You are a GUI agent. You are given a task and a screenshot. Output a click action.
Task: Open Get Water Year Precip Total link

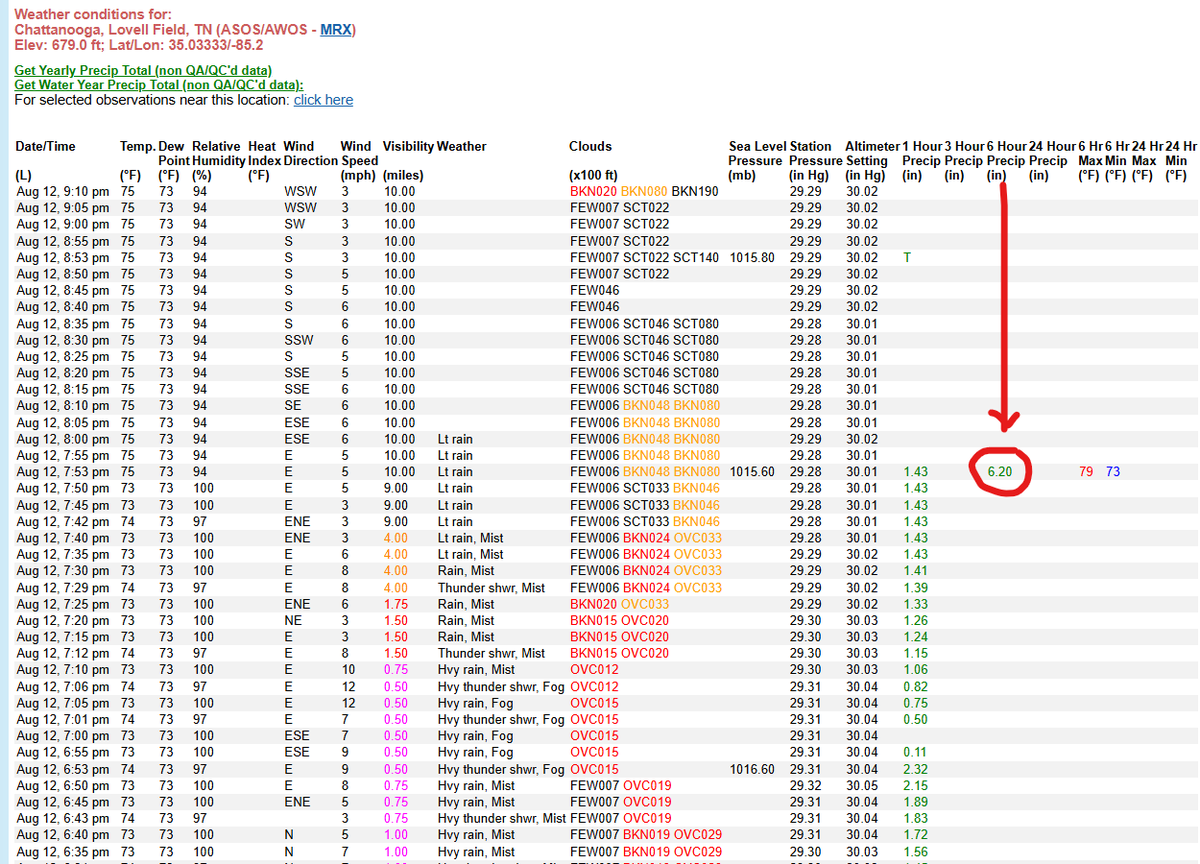tap(159, 85)
